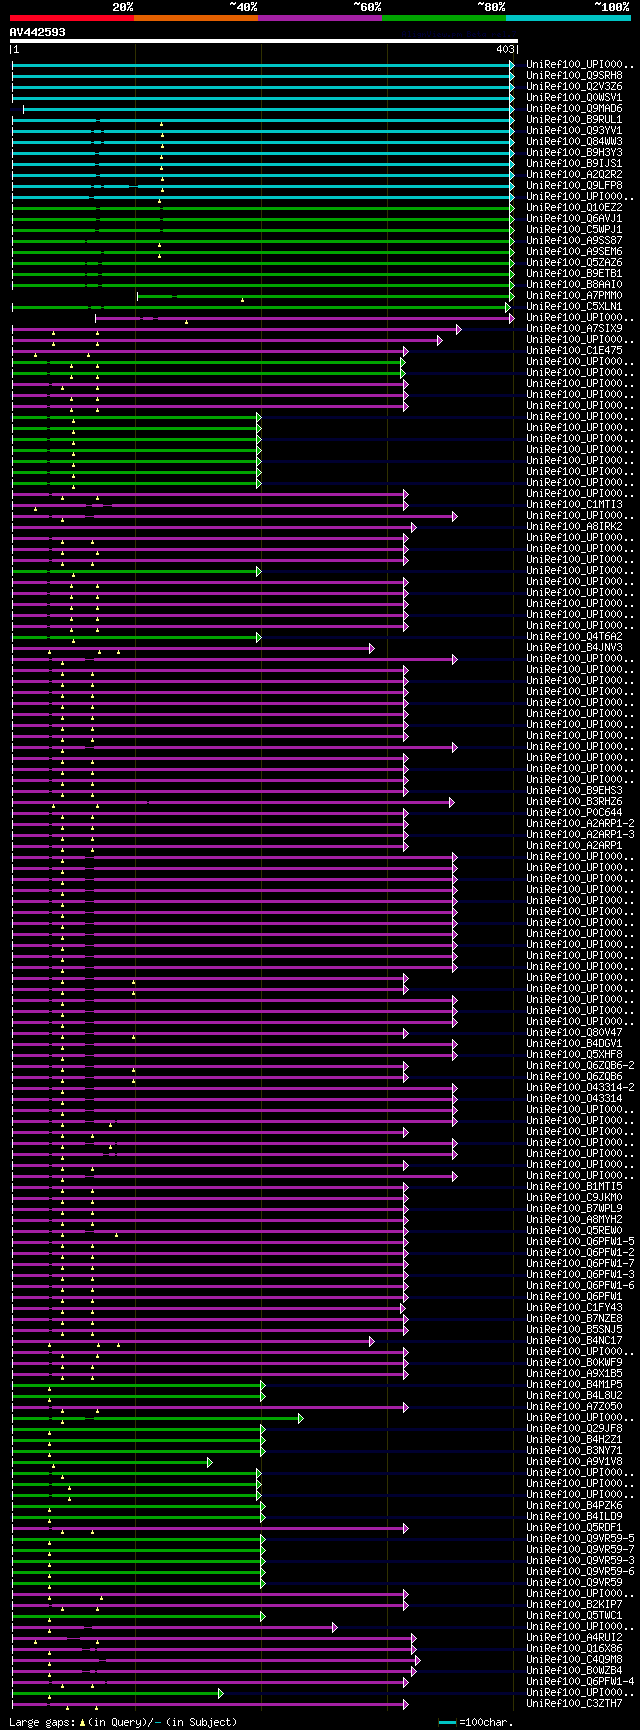This screenshot has width=640, height=1730.
Task: Open hit UniRef100_A2ARP1-3
Action: coord(580,834)
